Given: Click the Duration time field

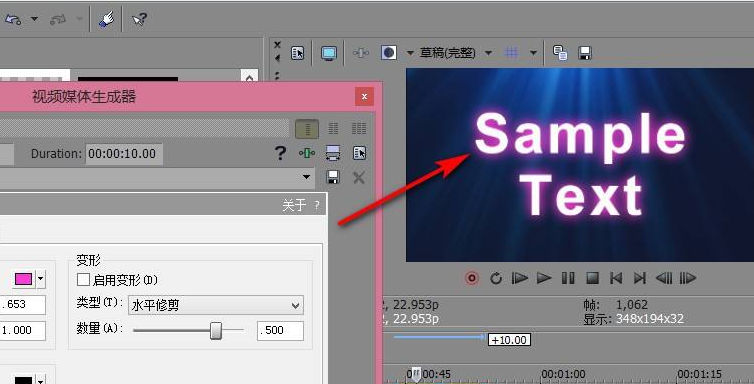Looking at the screenshot, I should (124, 154).
